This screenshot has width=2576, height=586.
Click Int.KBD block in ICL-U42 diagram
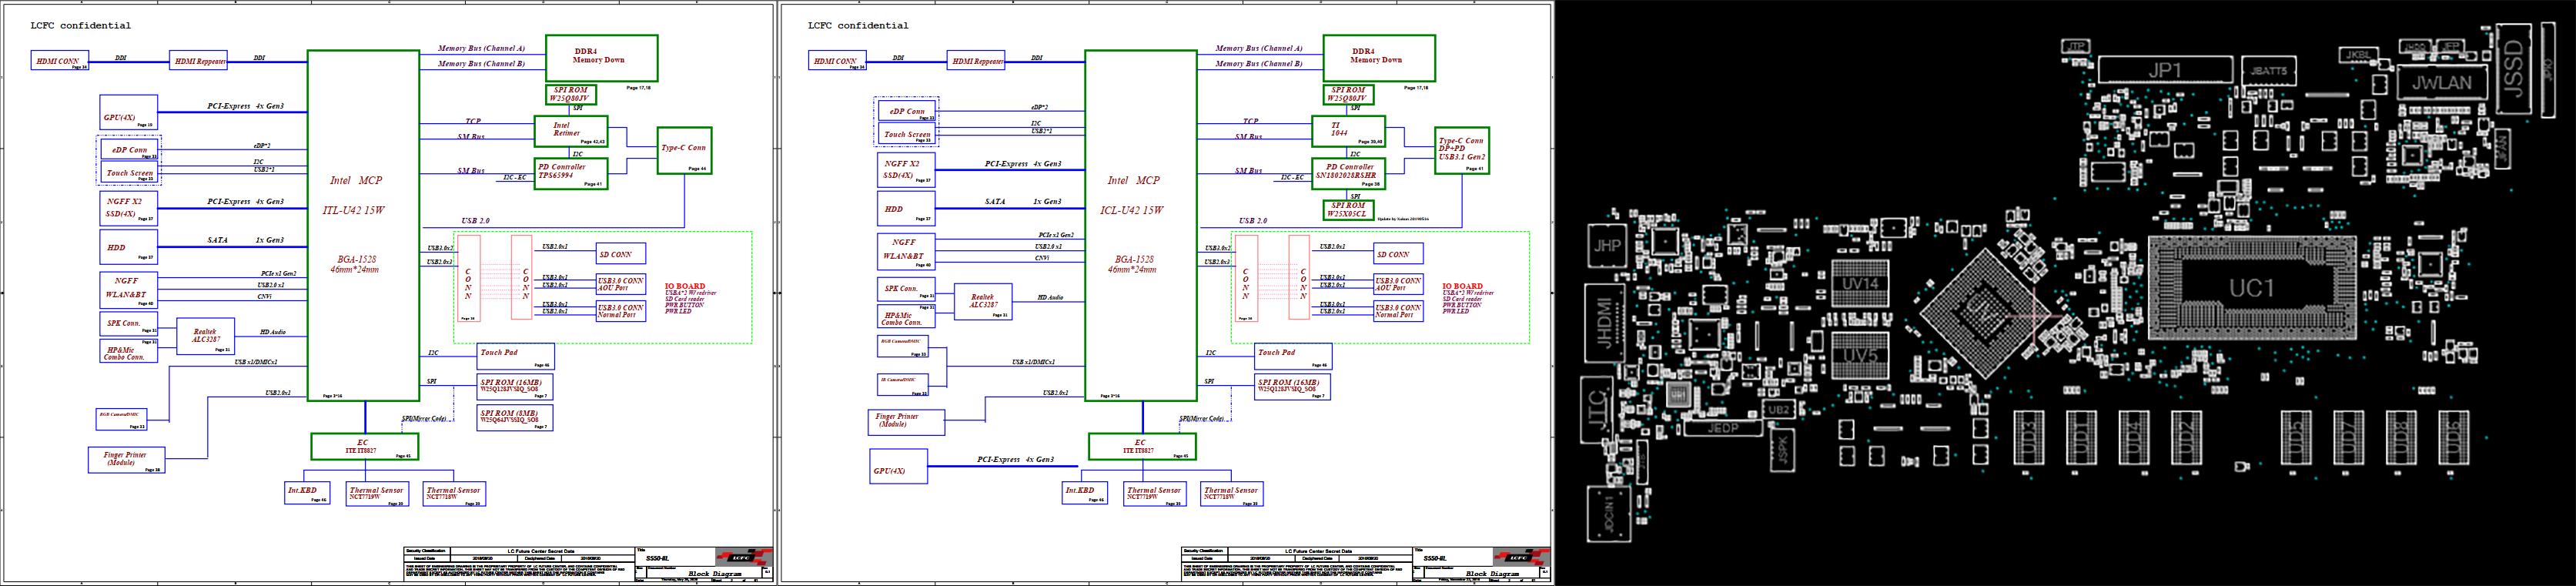tap(1085, 493)
